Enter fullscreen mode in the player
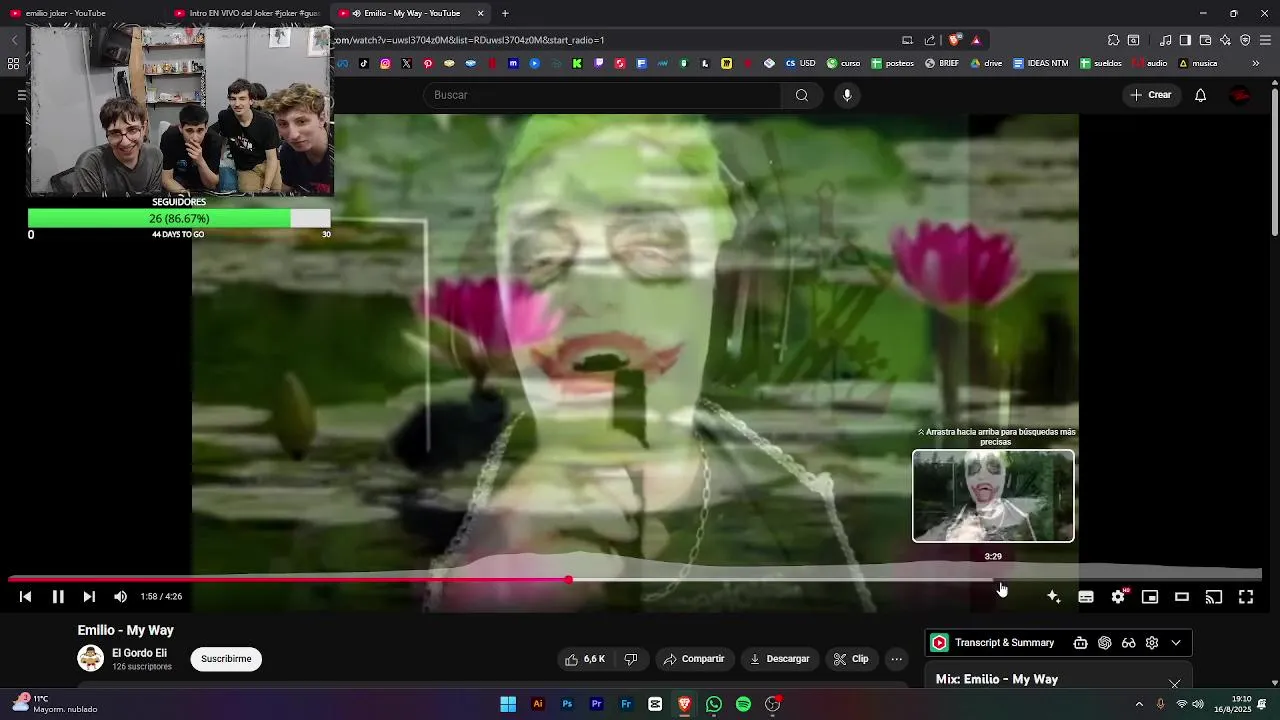 pyautogui.click(x=1246, y=597)
